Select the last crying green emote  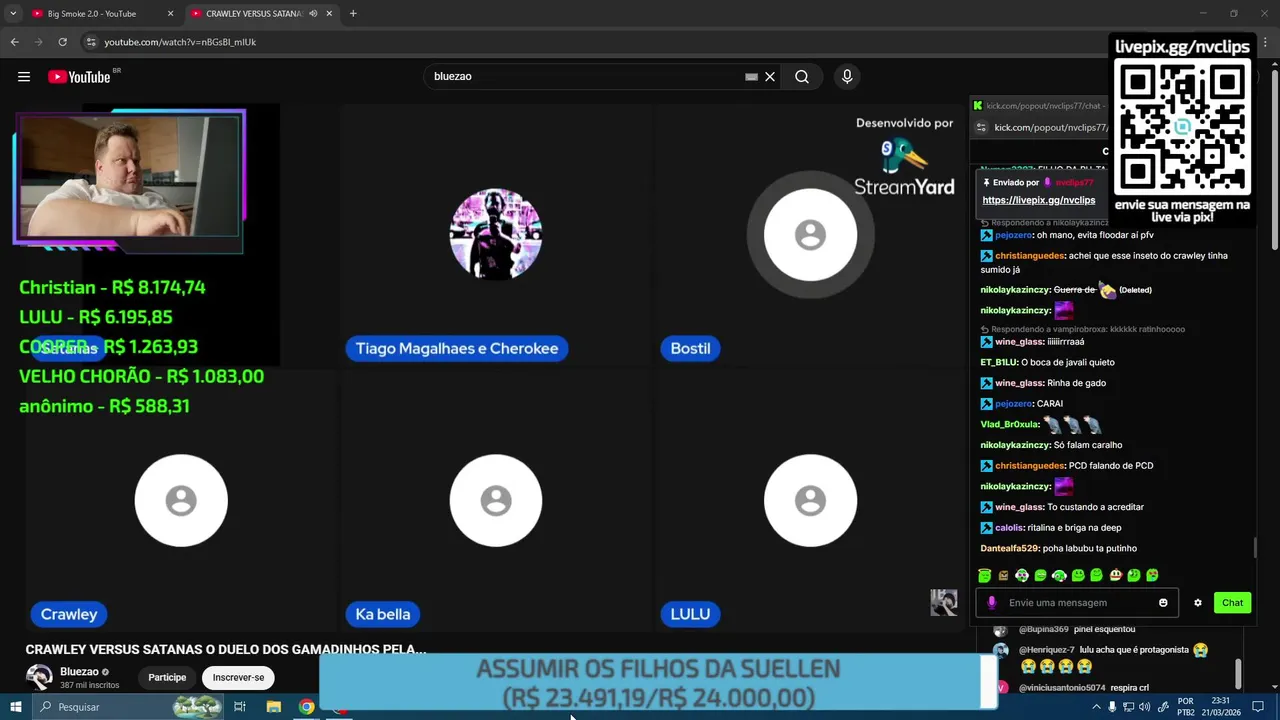pos(1152,575)
